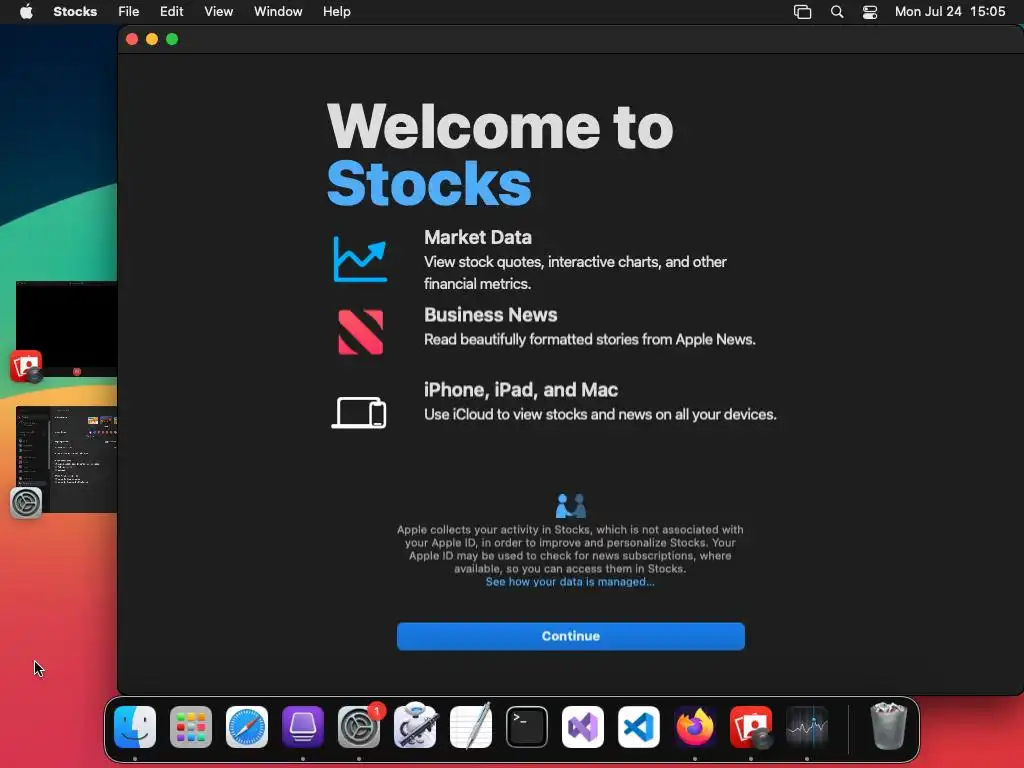Minimize the Stocks window with yellow button

coord(152,39)
